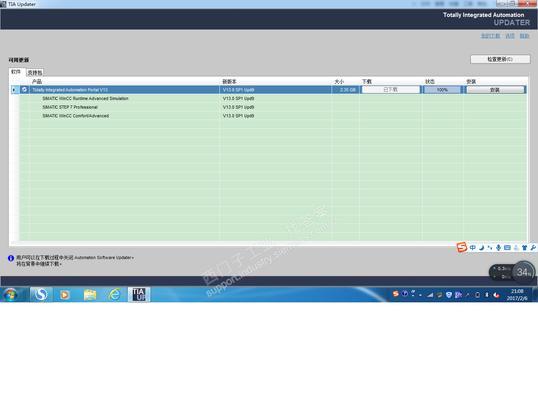Screen dimensions: 538x400
Task: Click version V13.0 SP1 Upd9 of the selected row
Action: click(x=238, y=90)
